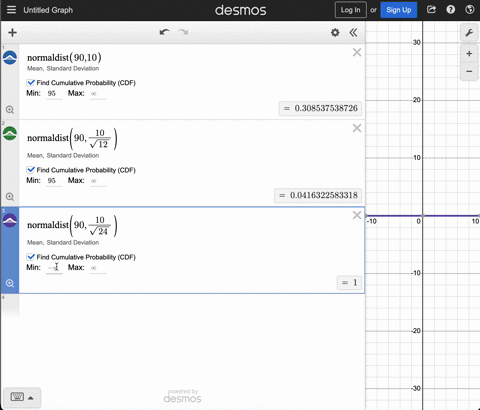Open language globe icon
This screenshot has width=480, height=410.
click(470, 10)
